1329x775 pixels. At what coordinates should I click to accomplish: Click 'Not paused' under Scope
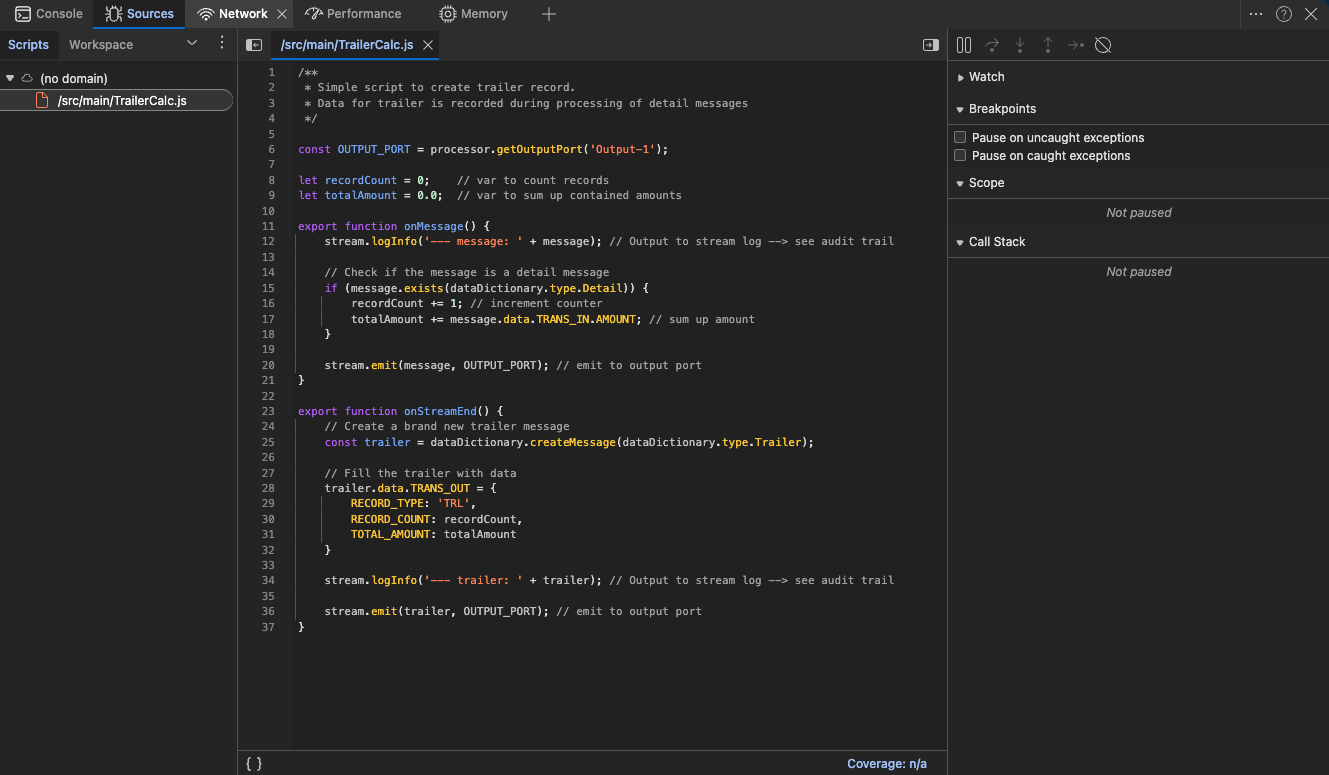[x=1138, y=213]
